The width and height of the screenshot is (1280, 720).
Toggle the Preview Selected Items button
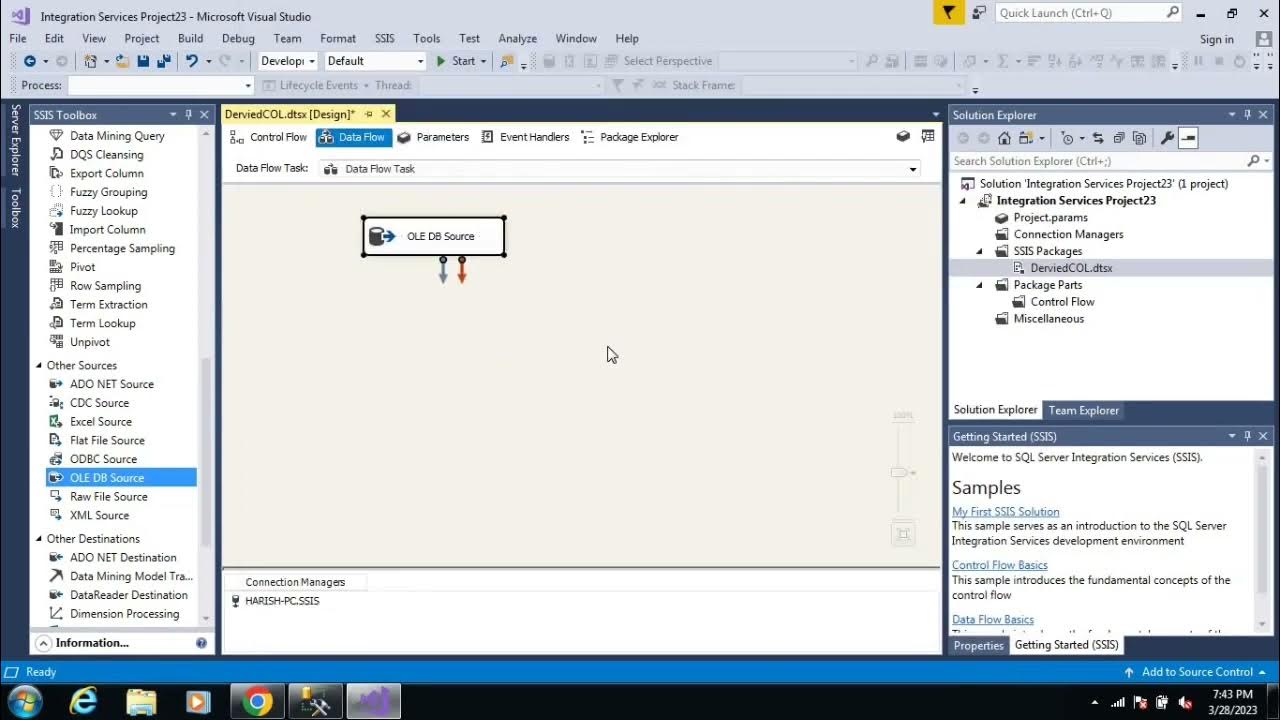1188,138
